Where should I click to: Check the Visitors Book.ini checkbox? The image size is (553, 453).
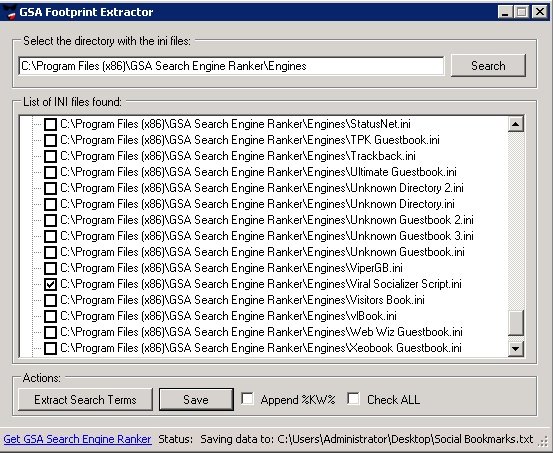[x=50, y=300]
